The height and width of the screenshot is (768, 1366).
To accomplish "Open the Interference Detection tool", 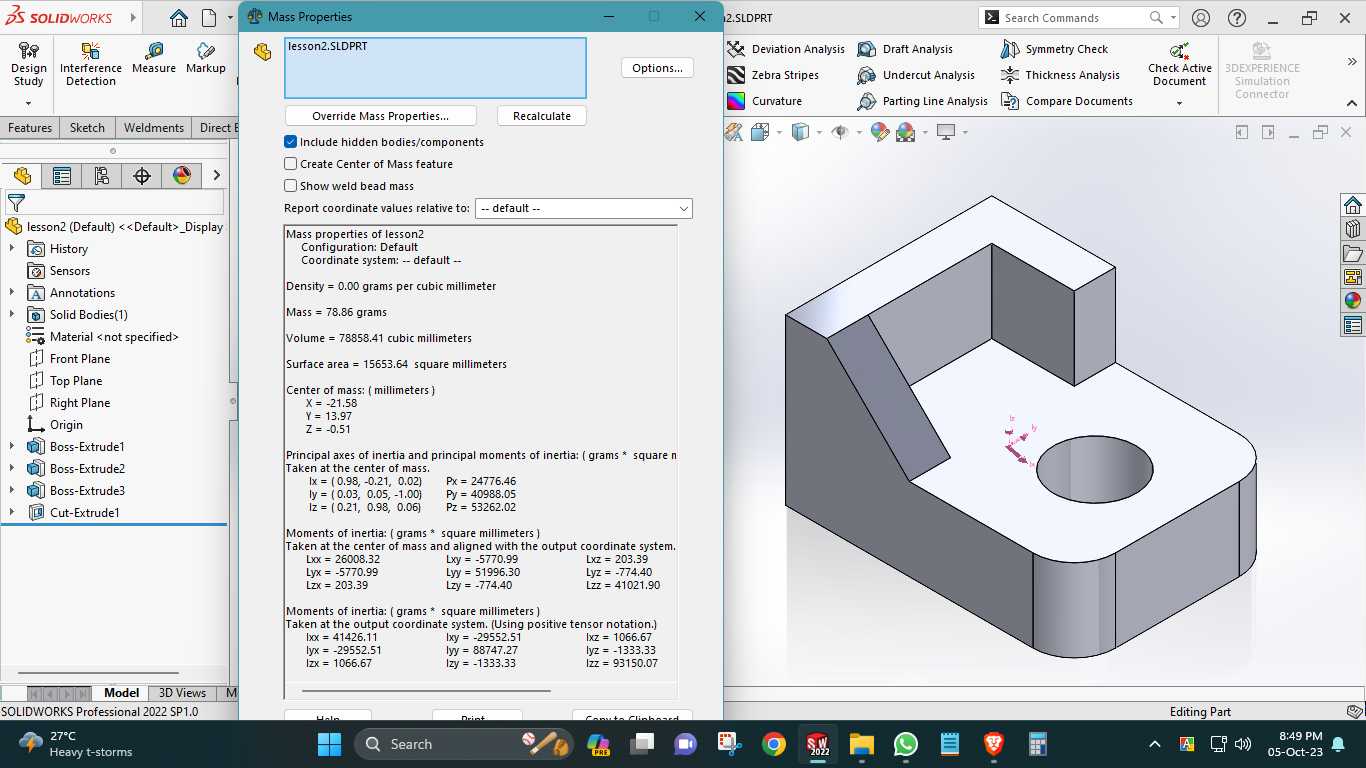I will 91,65.
